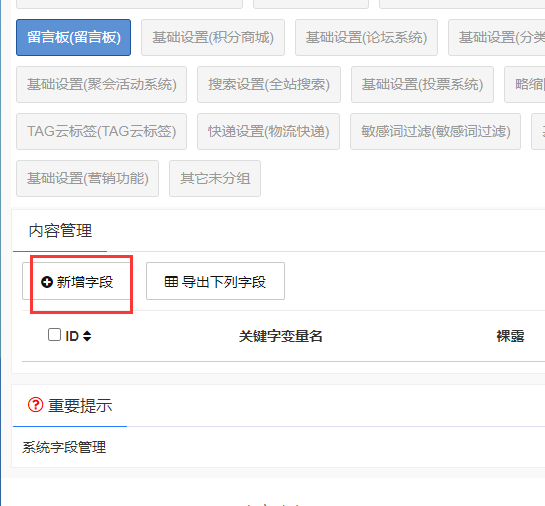Open the TAG云标签 group
This screenshot has height=506, width=545.
pyautogui.click(x=101, y=131)
